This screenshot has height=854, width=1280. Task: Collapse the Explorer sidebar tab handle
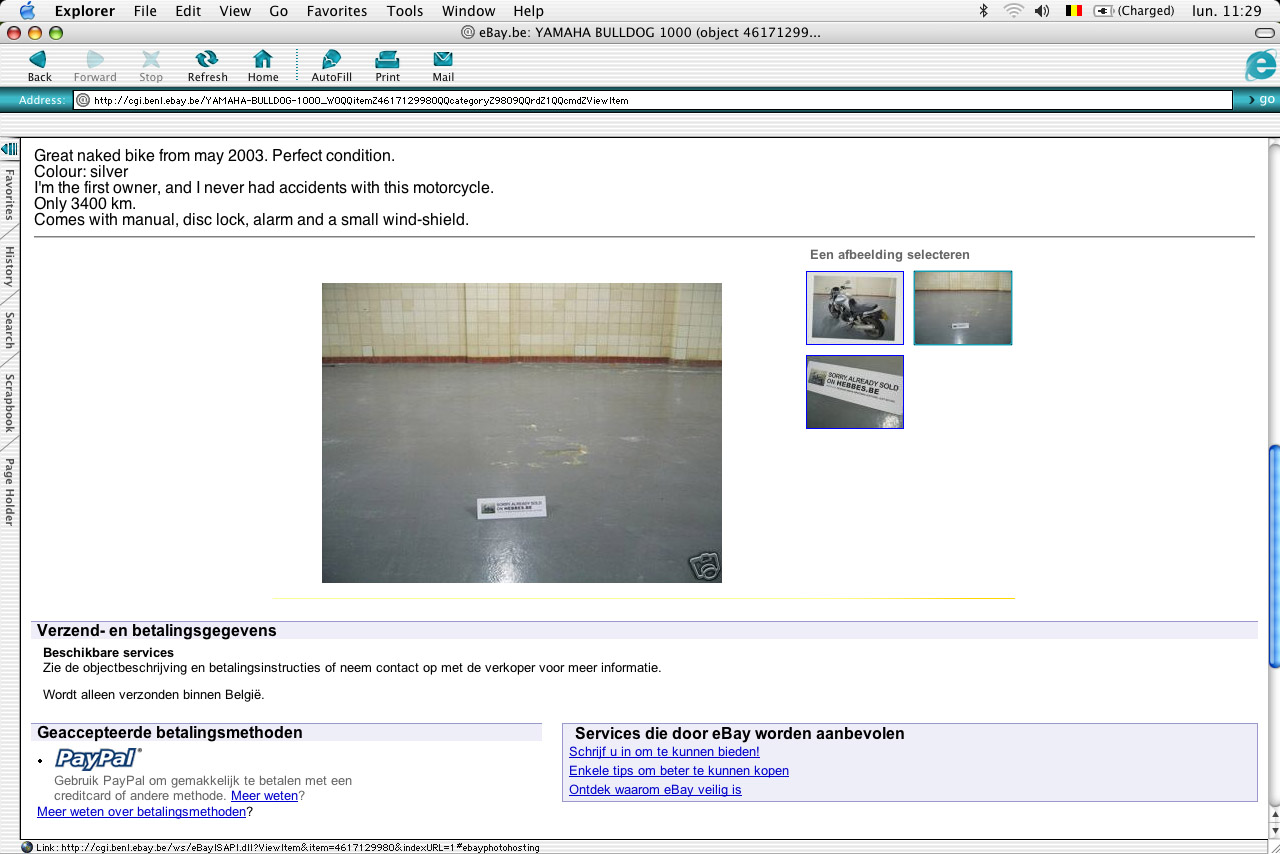(x=9, y=149)
